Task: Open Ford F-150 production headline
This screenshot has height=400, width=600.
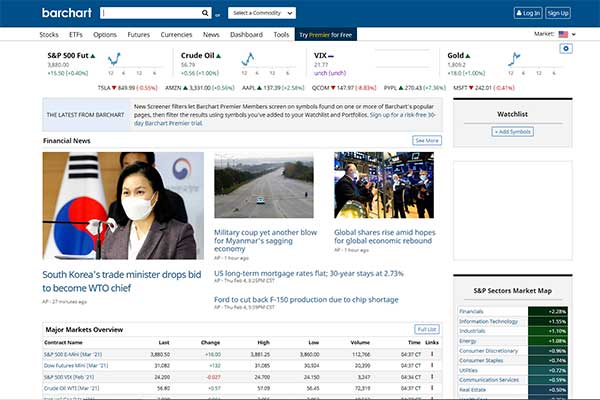Action: click(306, 299)
